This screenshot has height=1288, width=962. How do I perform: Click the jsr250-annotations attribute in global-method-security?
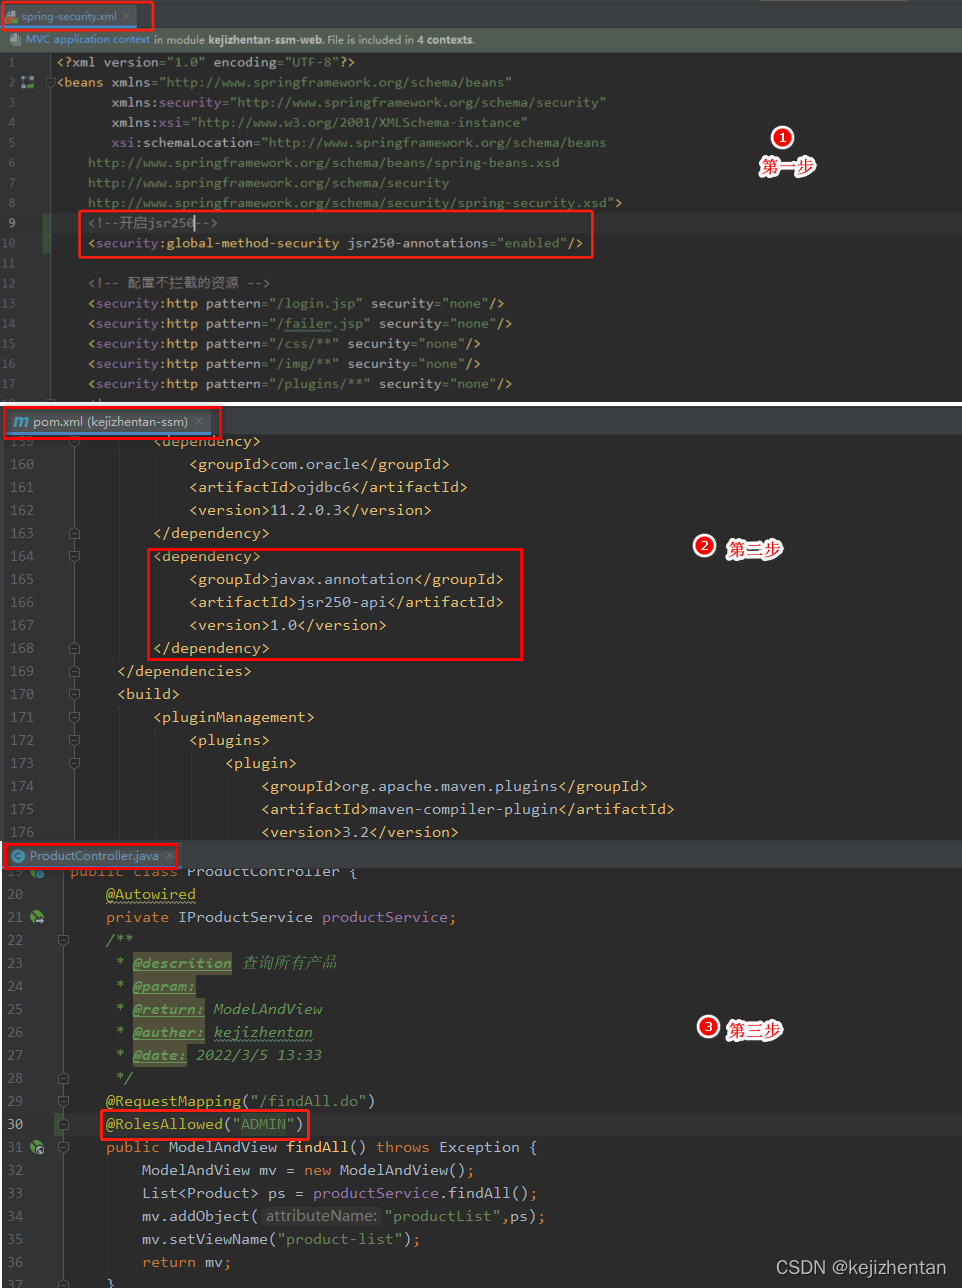[418, 243]
